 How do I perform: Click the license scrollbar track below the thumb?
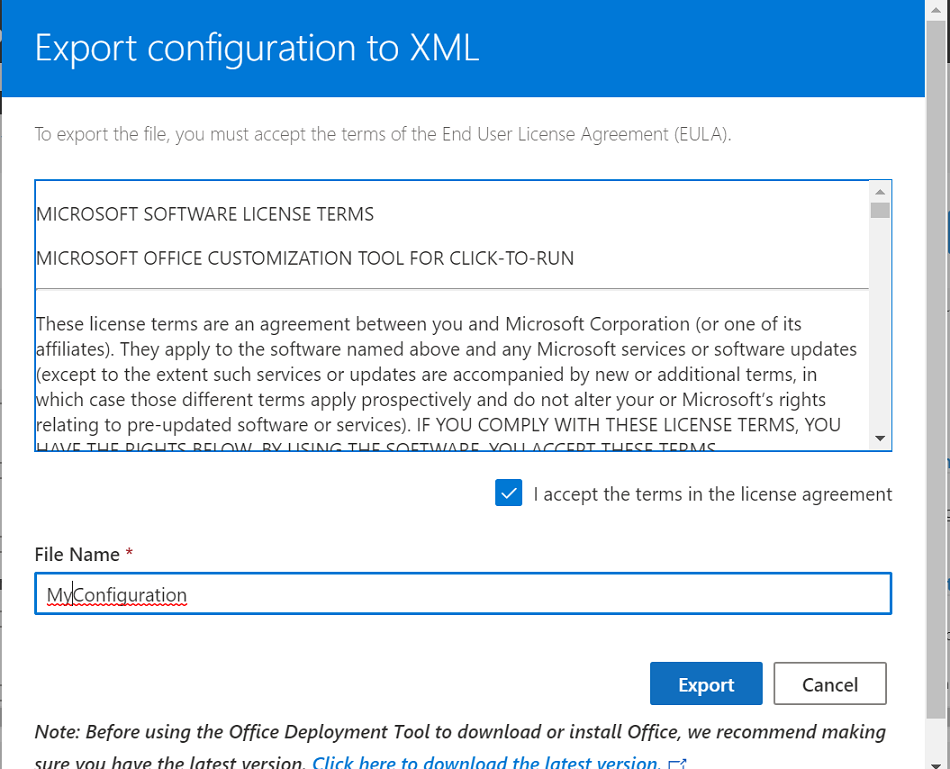click(x=880, y=323)
